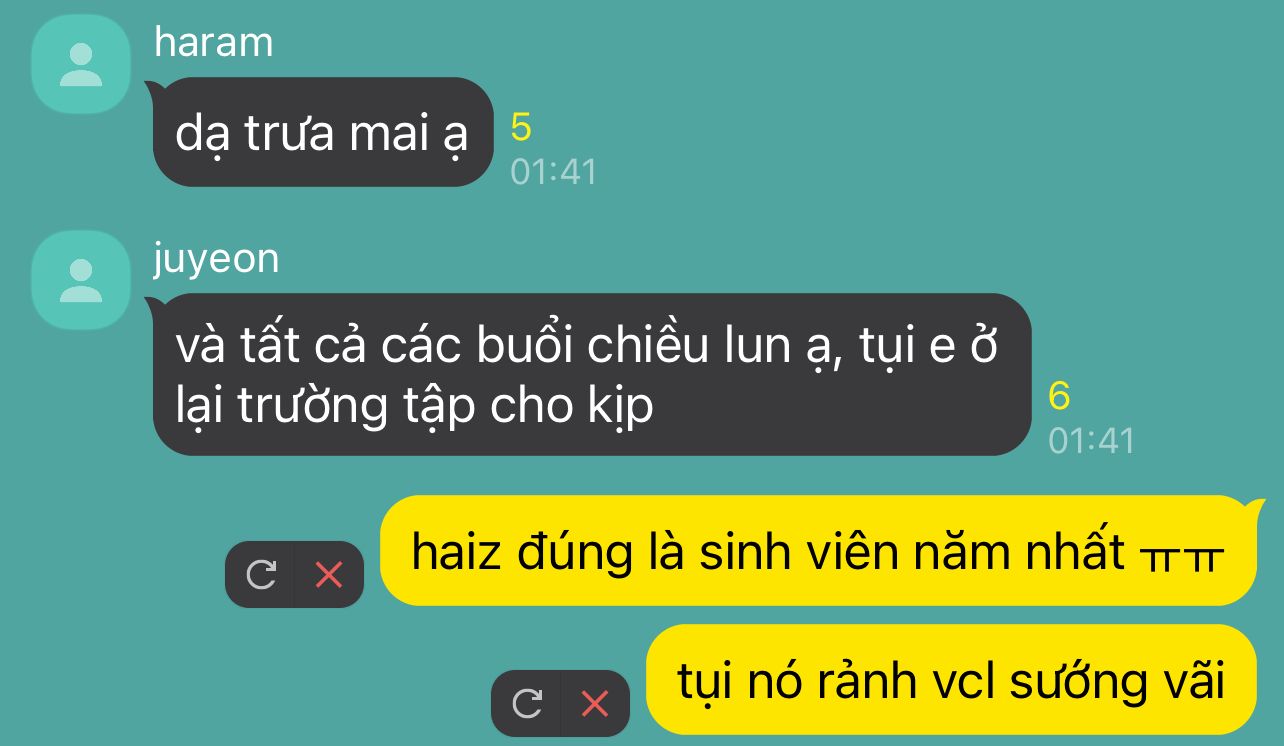Click the 01:41 timestamp beside haram's message
The width and height of the screenshot is (1284, 746).
click(553, 172)
